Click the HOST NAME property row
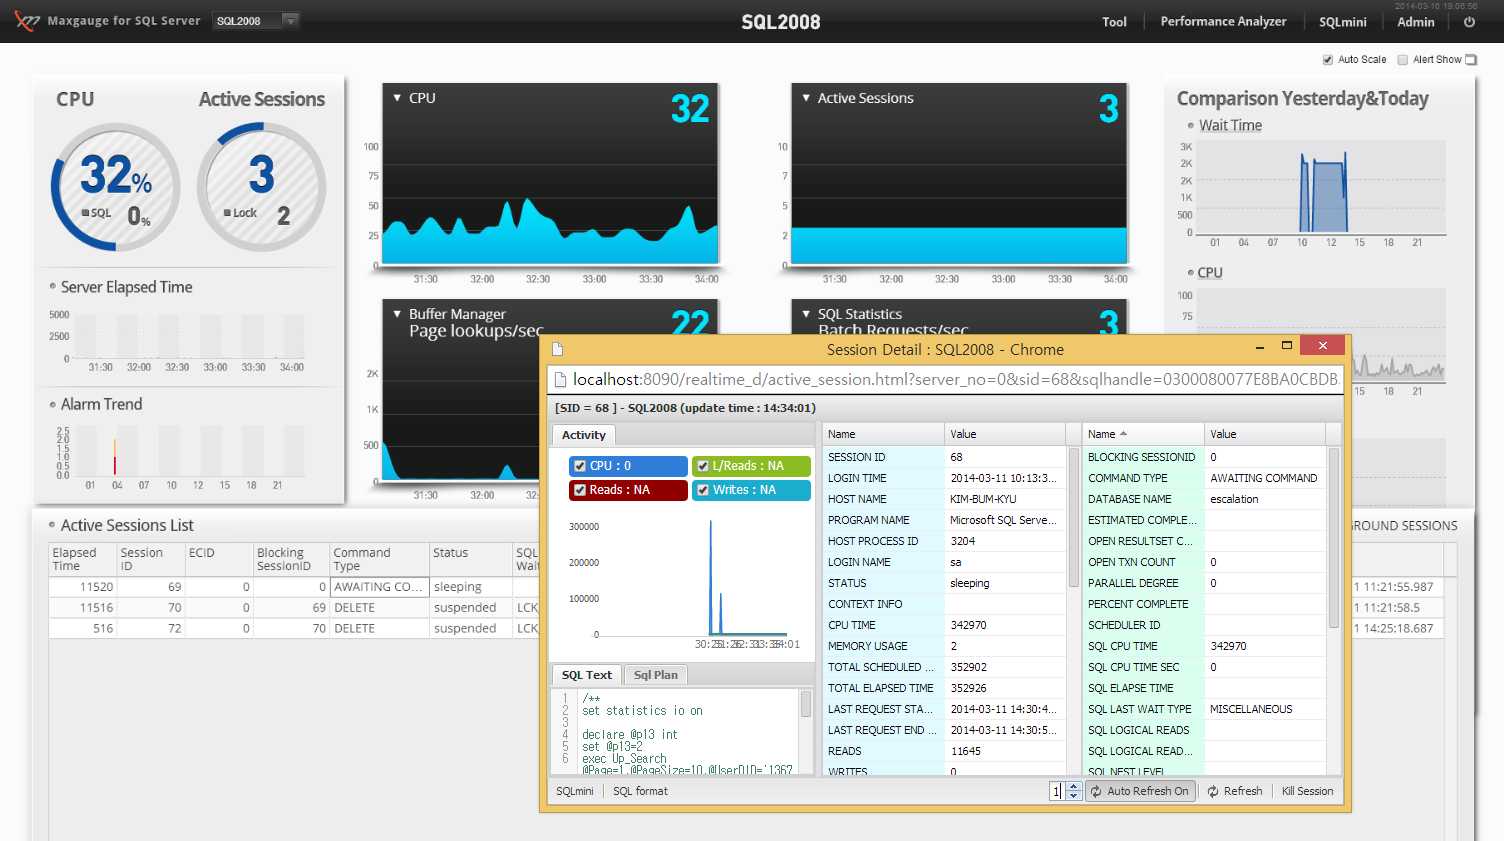 tap(943, 499)
